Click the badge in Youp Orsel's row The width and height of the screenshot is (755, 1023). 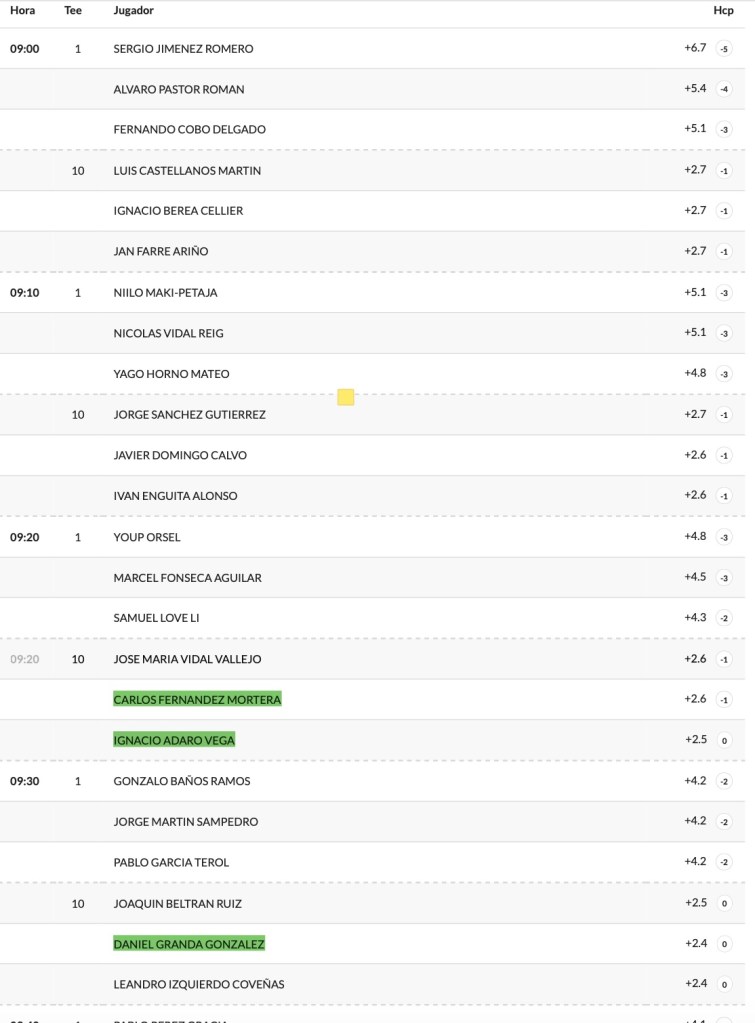[x=724, y=538]
